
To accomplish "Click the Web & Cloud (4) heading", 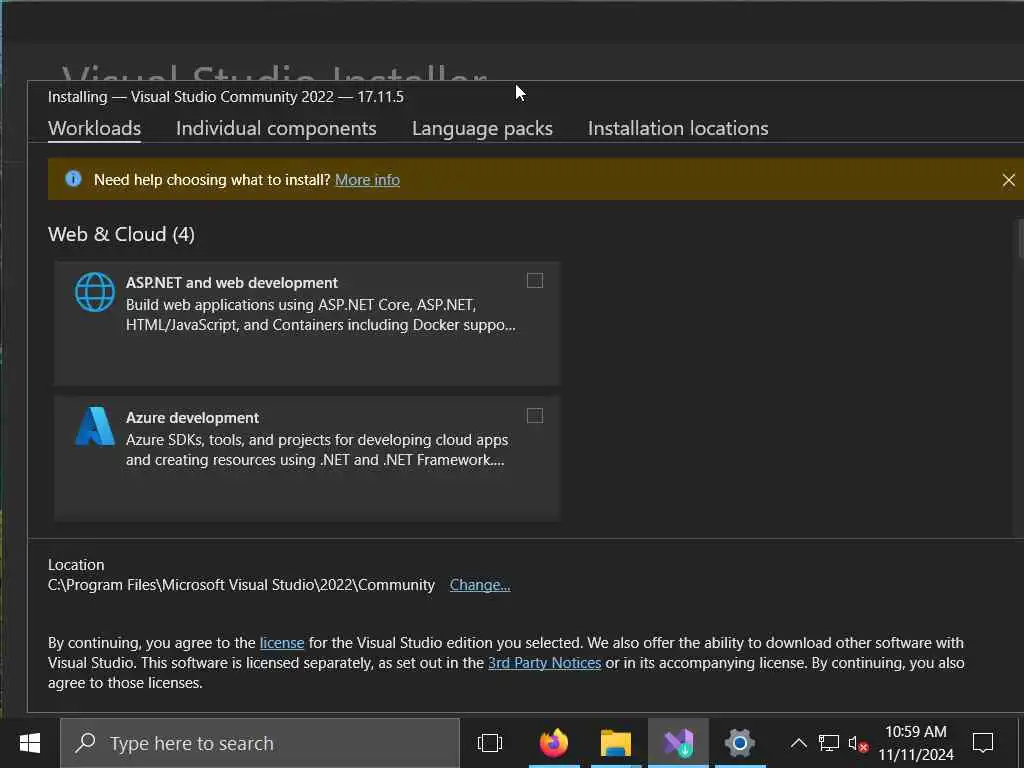I will [x=121, y=234].
